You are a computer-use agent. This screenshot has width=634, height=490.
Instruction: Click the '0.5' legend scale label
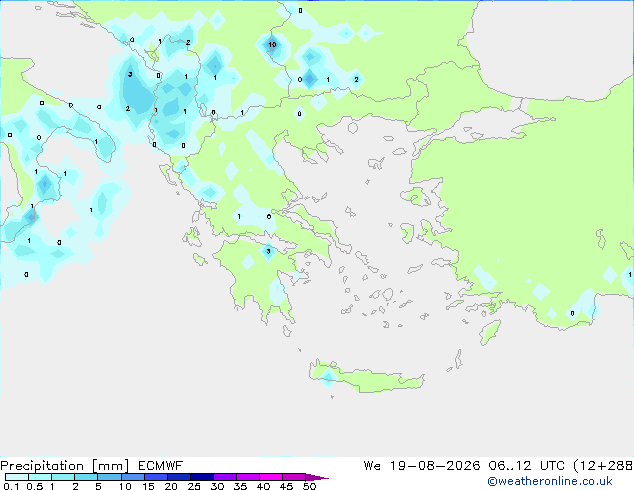point(35,486)
